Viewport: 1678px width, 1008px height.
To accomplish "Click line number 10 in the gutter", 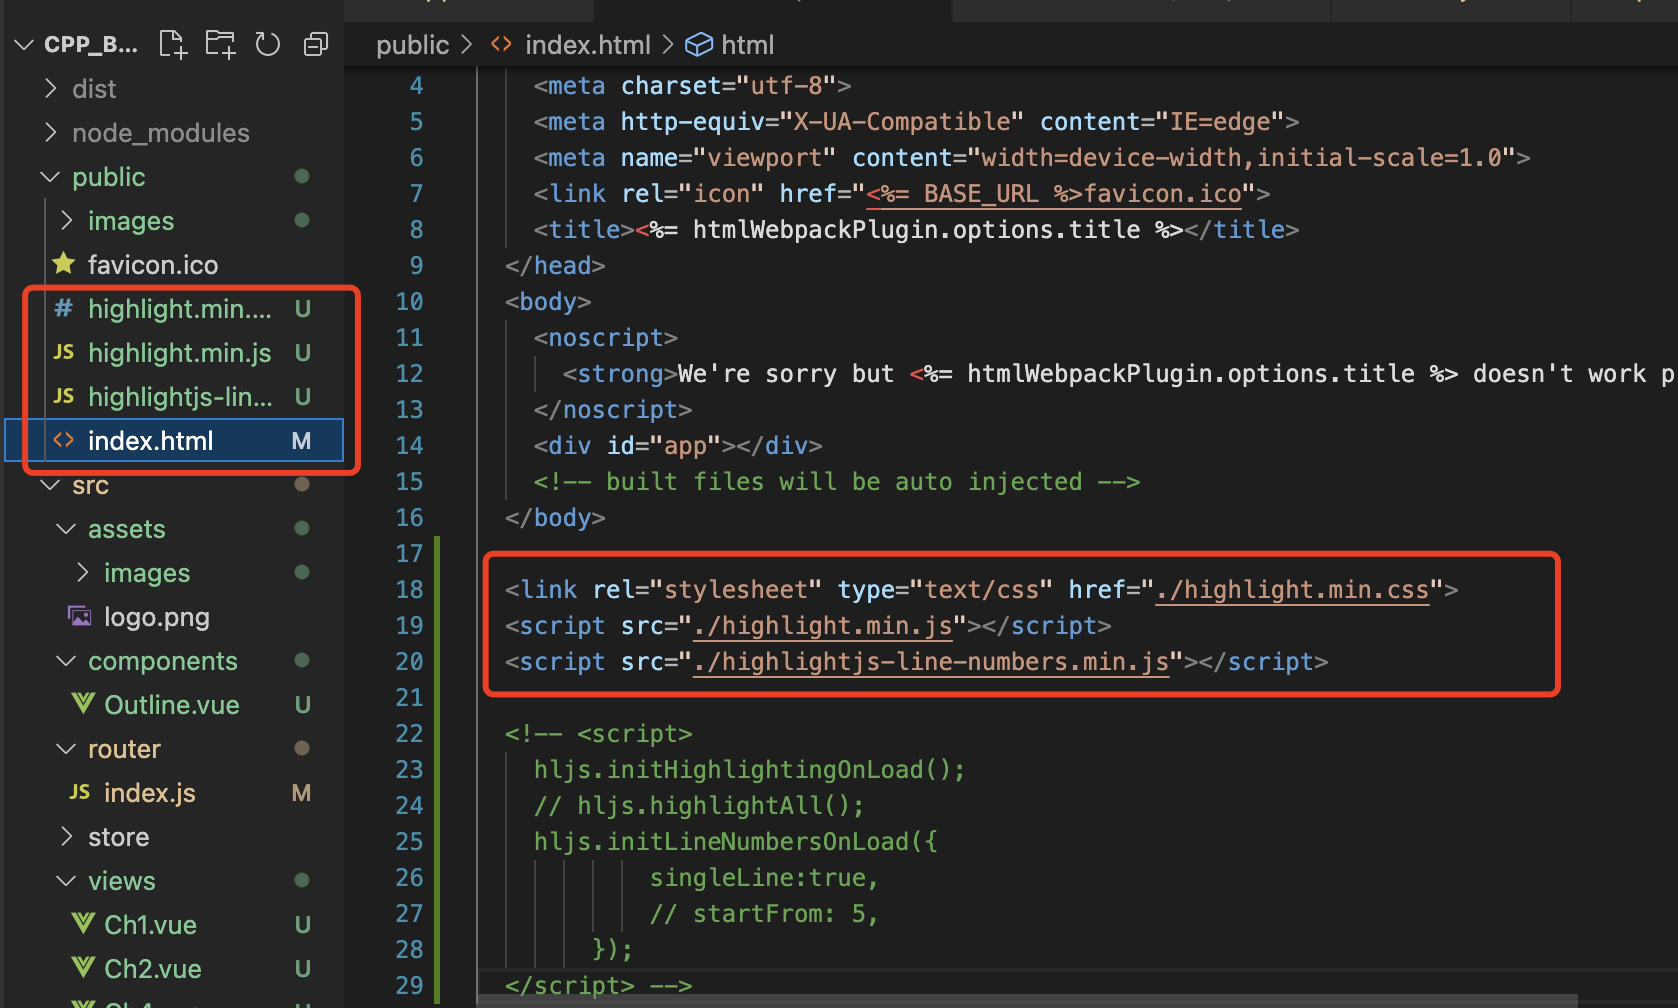I will [409, 302].
